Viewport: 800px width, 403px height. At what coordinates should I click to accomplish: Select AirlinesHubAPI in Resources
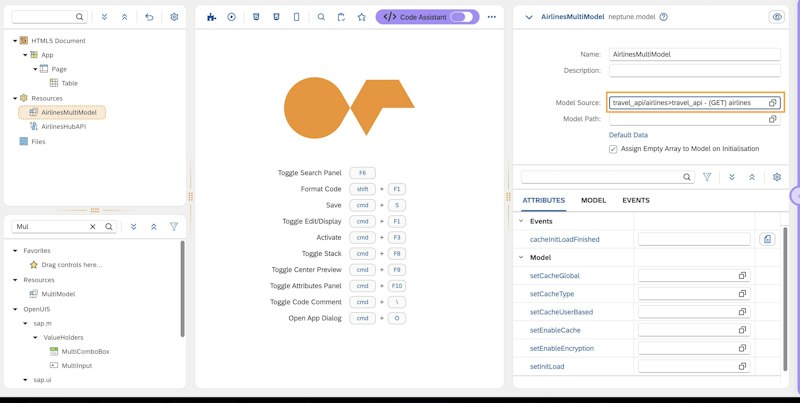click(x=63, y=127)
